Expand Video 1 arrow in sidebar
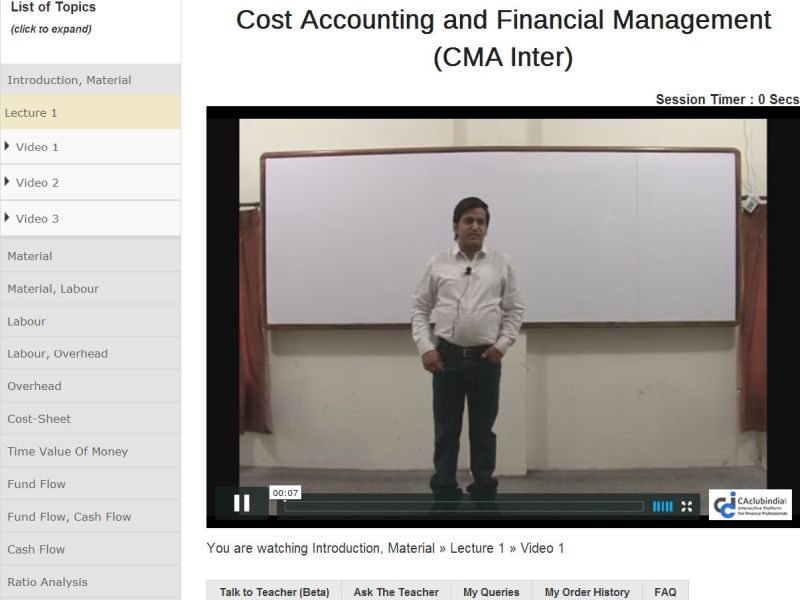The width and height of the screenshot is (800, 600). click(x=8, y=146)
